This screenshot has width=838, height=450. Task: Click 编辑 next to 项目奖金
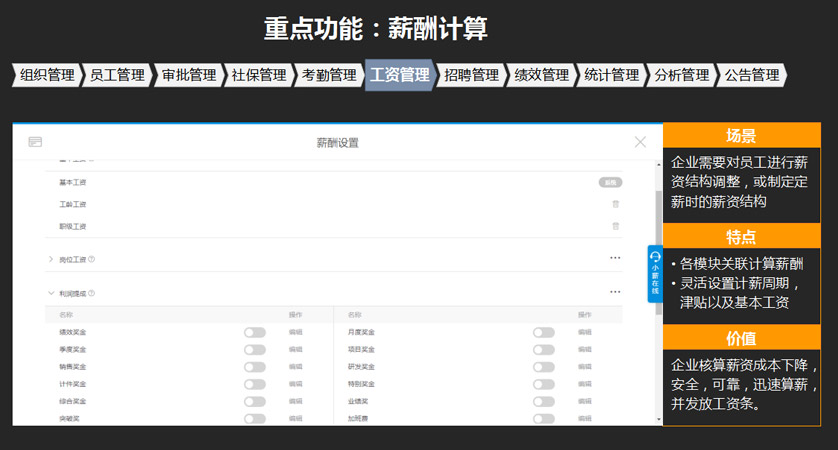tap(585, 349)
